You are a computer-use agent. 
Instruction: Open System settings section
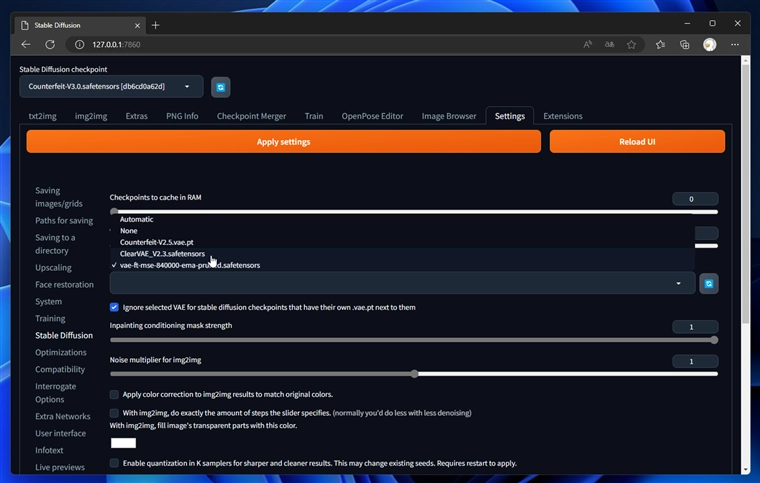click(48, 301)
